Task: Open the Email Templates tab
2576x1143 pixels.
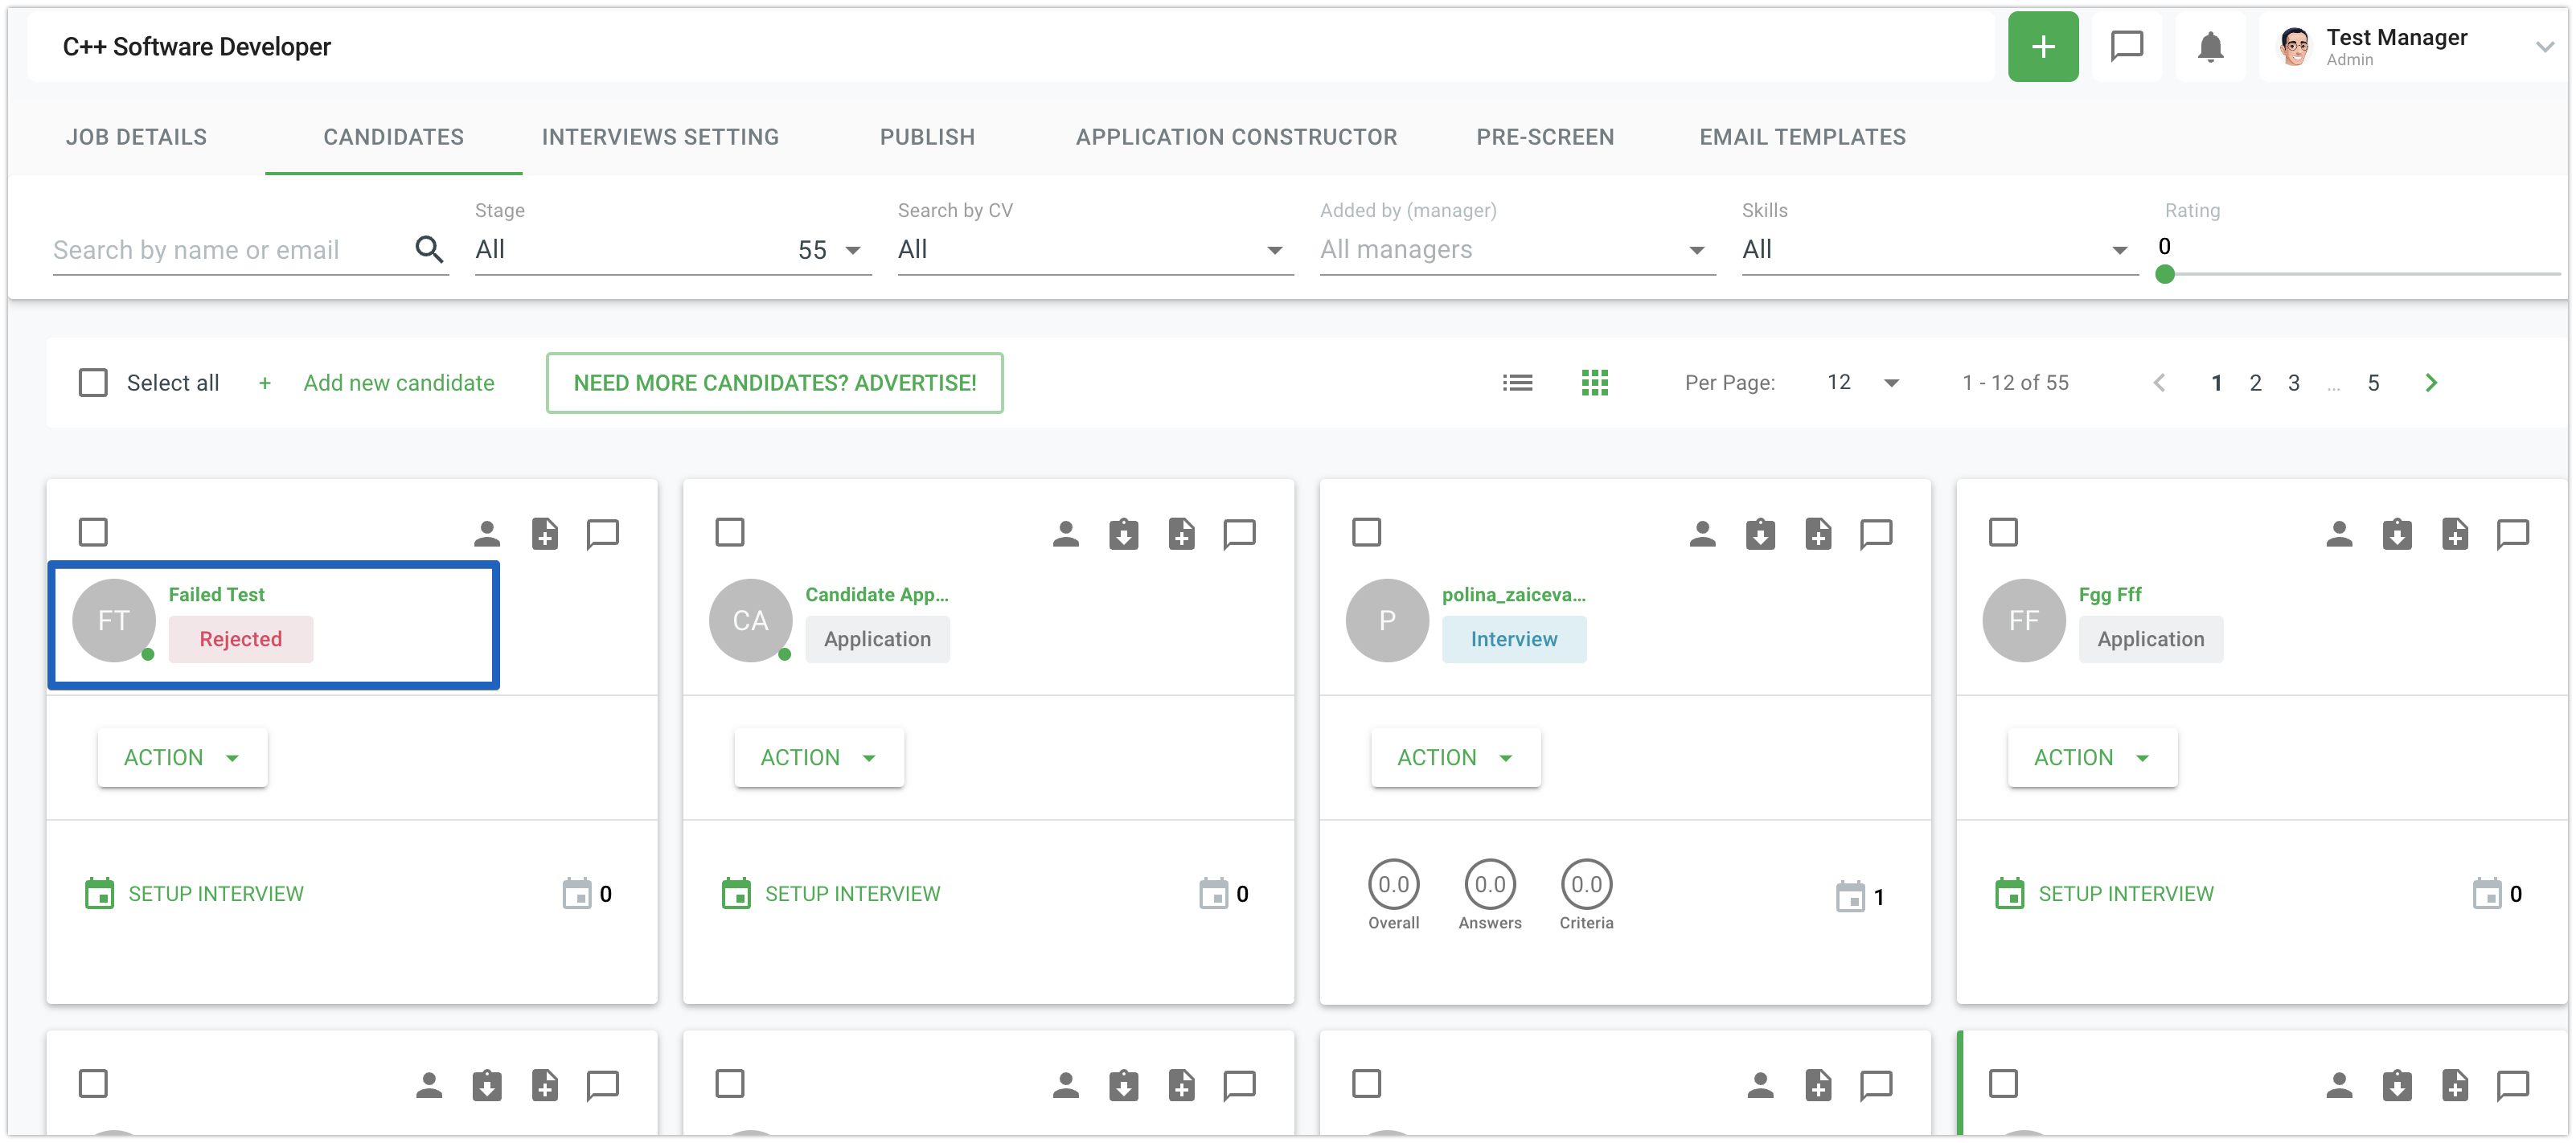Action: pyautogui.click(x=1802, y=137)
